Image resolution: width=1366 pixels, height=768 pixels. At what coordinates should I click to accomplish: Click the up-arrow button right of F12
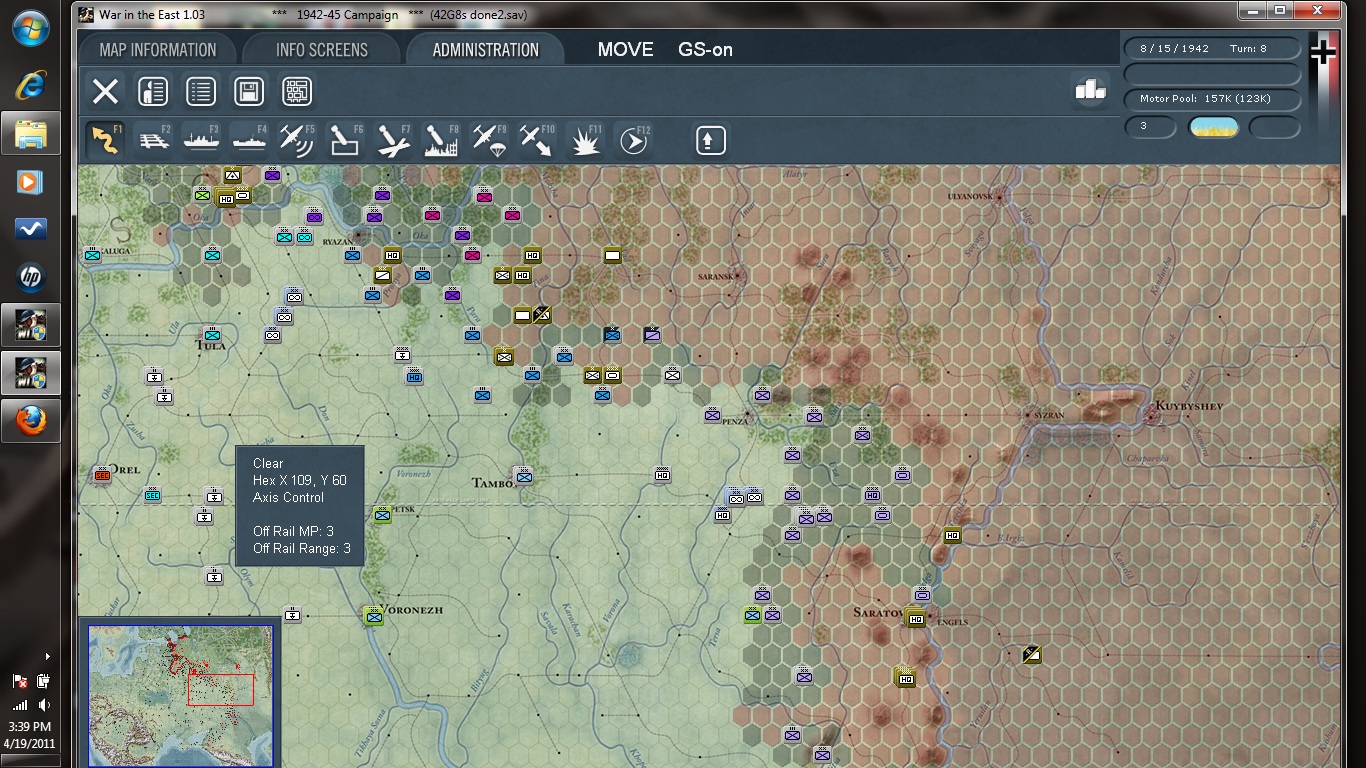pyautogui.click(x=710, y=140)
